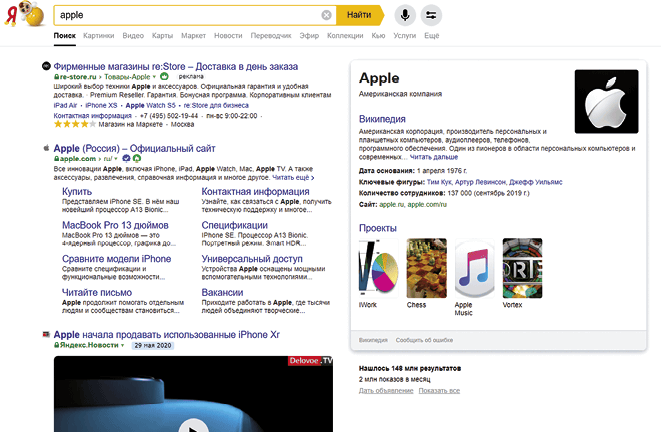Expand the Яндекс.Новости source dropdown arrow
The image size is (661, 432).
click(x=123, y=345)
